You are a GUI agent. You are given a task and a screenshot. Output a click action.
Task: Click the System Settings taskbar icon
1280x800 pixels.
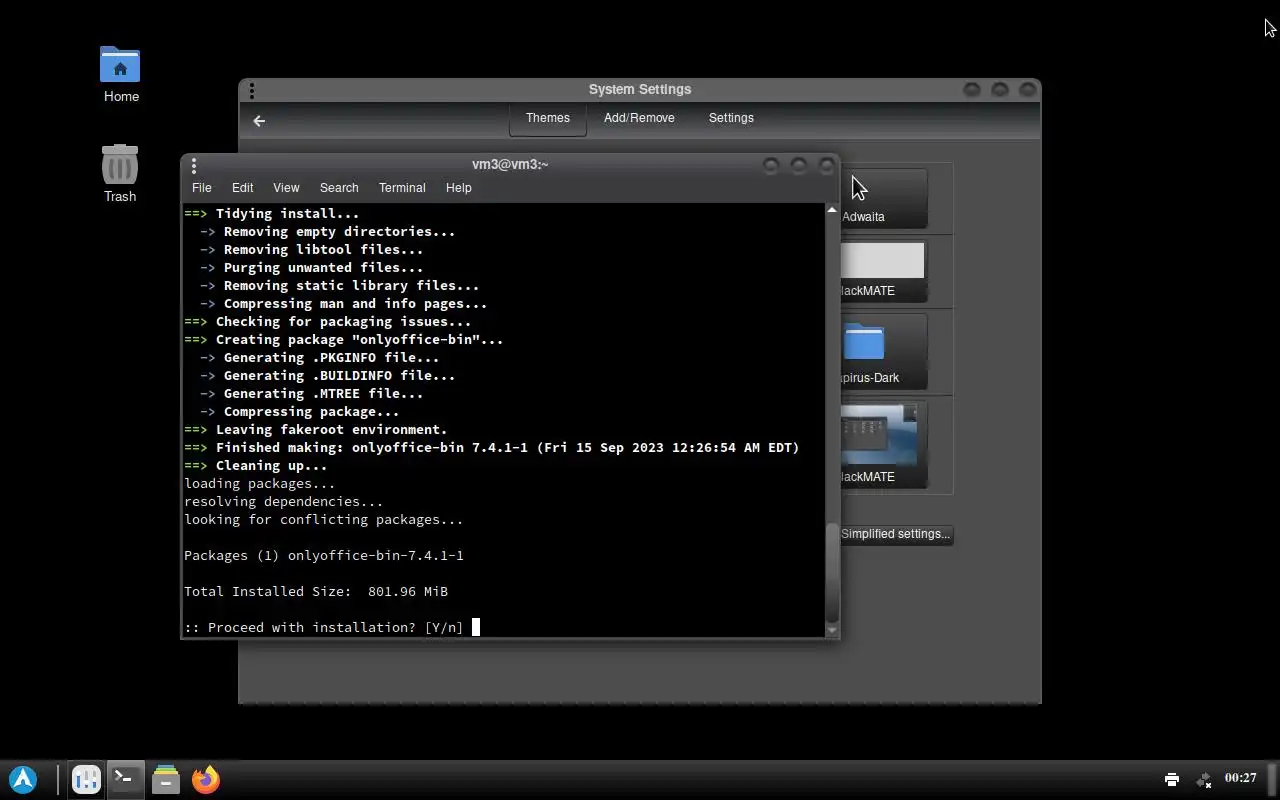tap(86, 779)
